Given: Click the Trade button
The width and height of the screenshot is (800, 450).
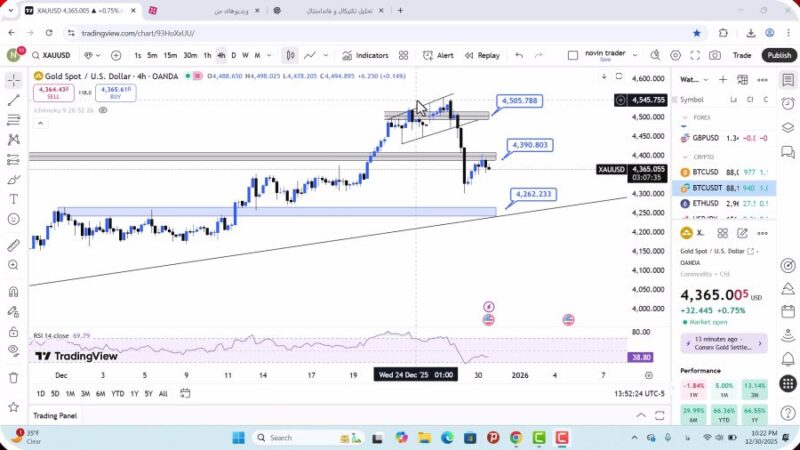Looking at the screenshot, I should pos(742,56).
